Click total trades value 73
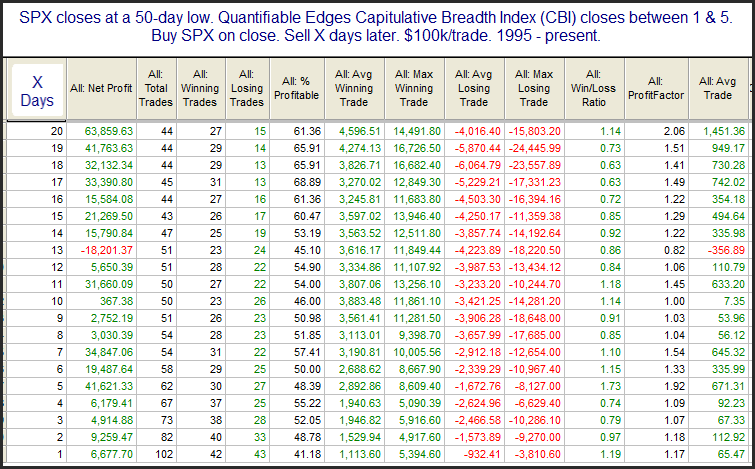 (x=167, y=420)
